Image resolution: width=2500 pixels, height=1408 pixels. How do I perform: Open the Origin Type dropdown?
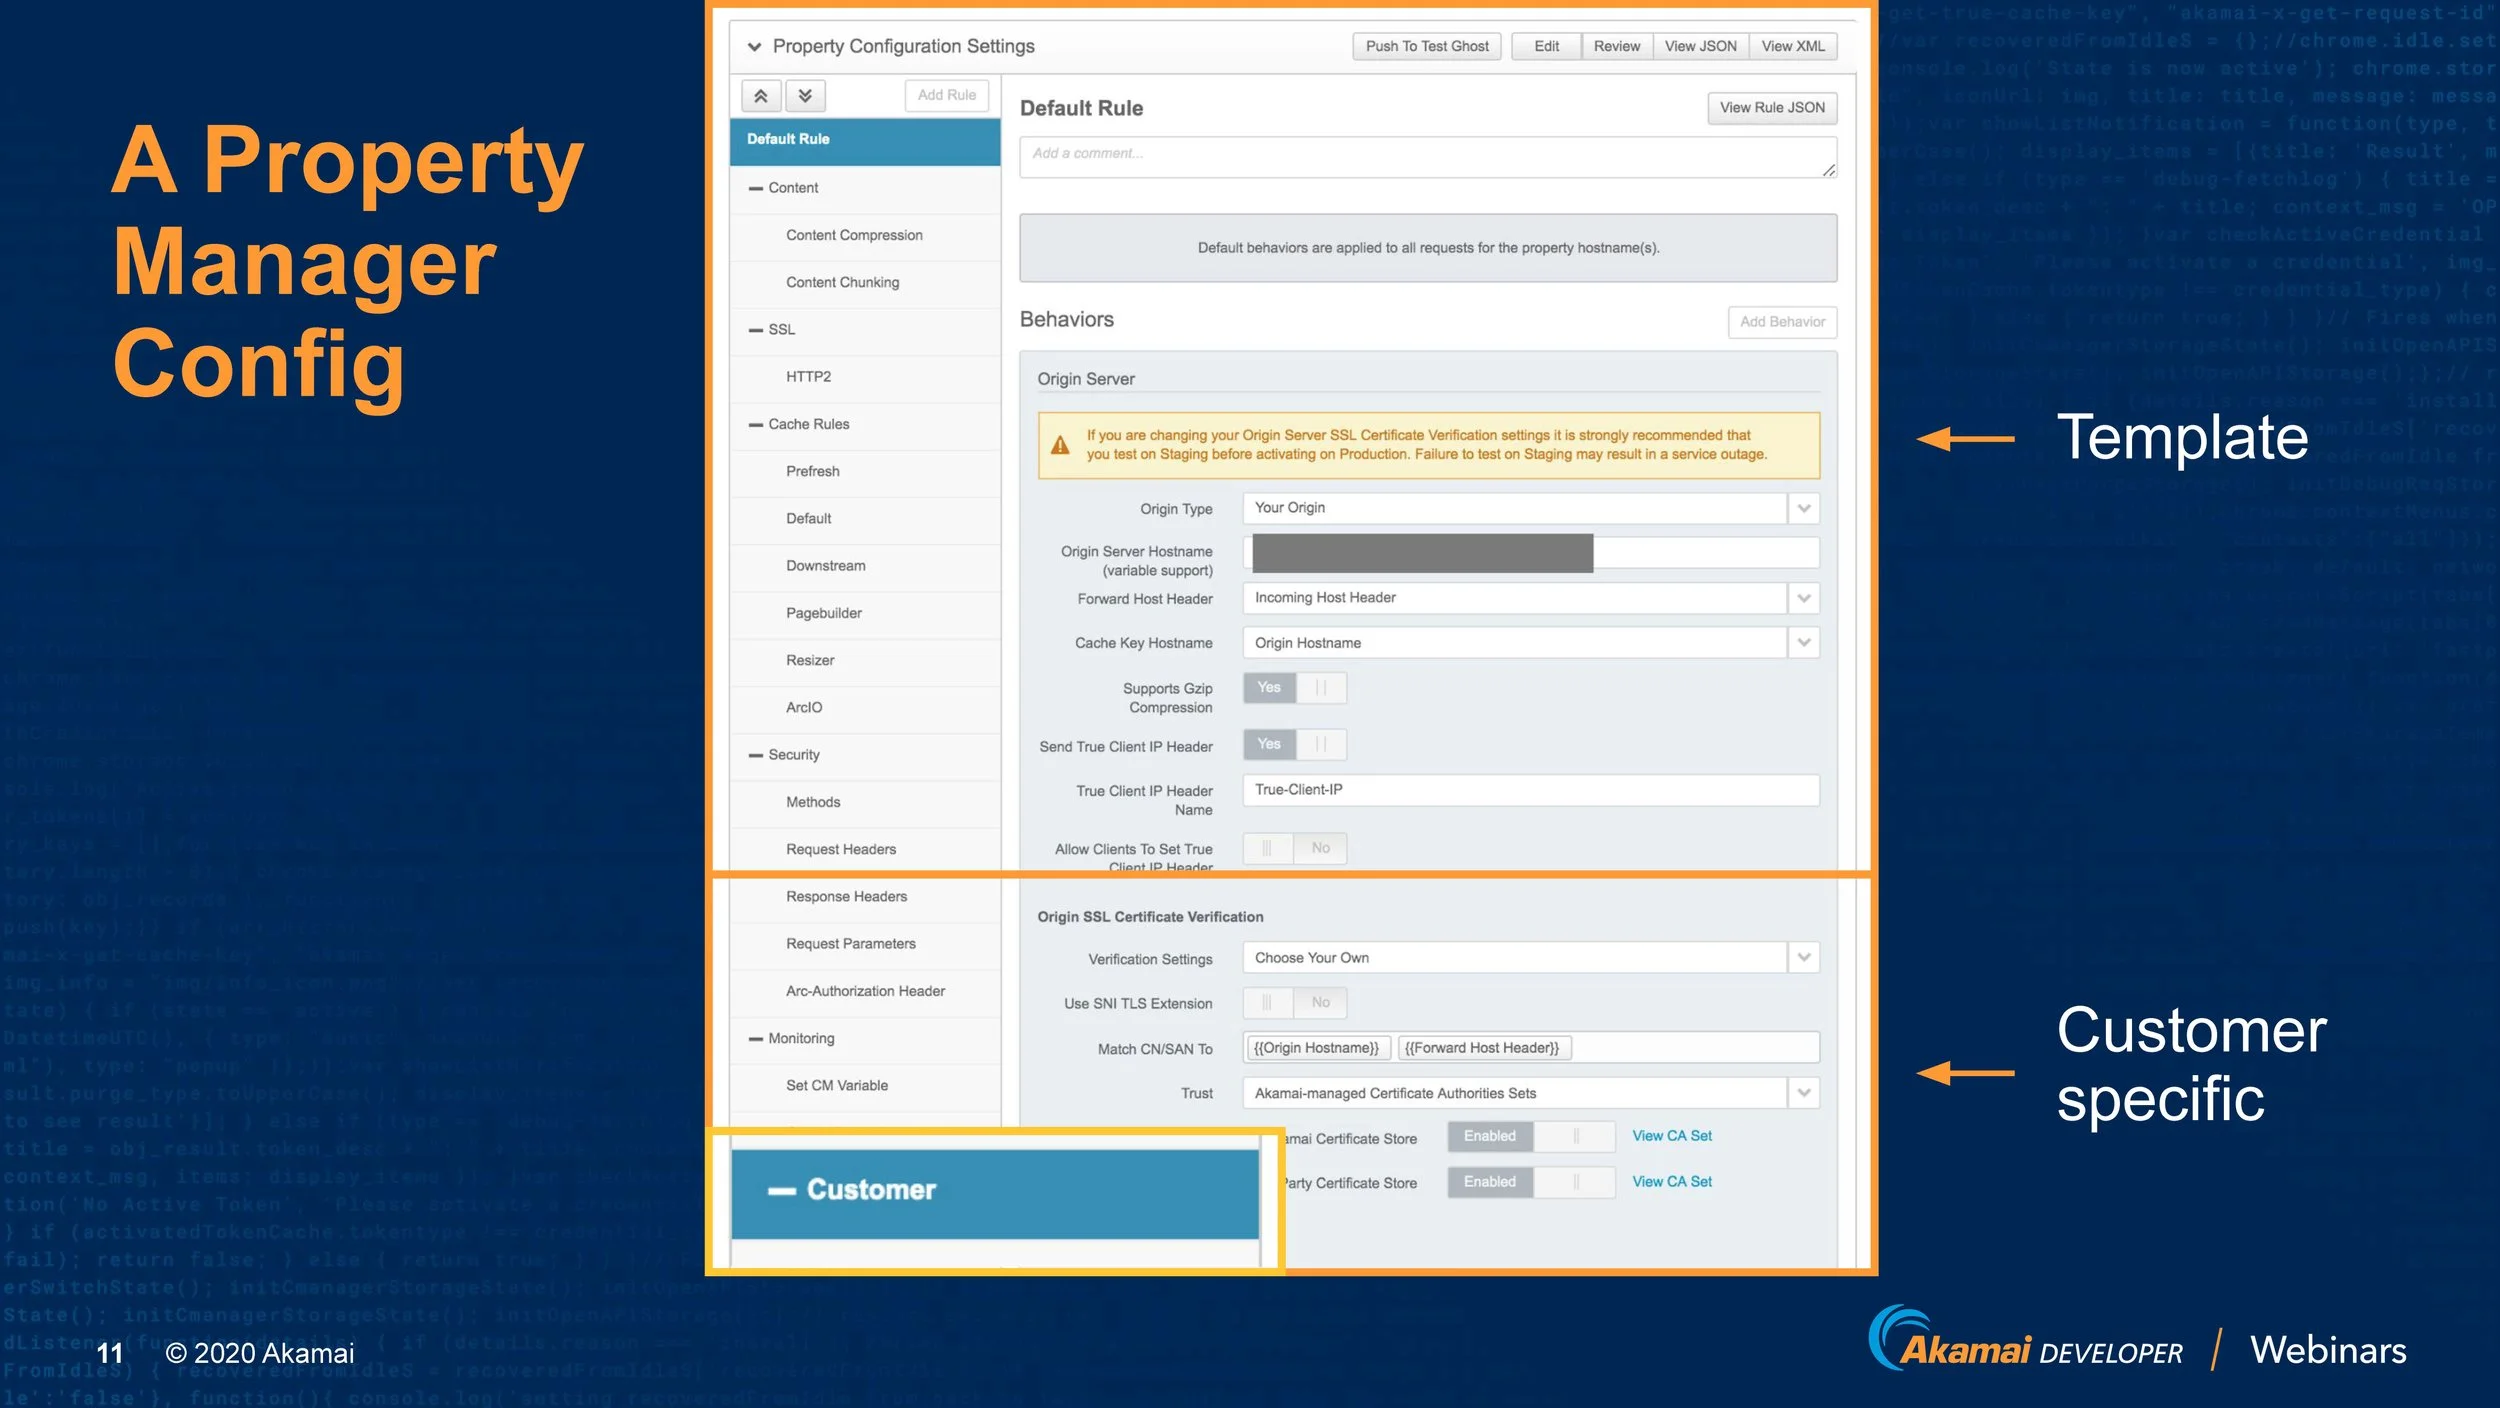[1531, 508]
